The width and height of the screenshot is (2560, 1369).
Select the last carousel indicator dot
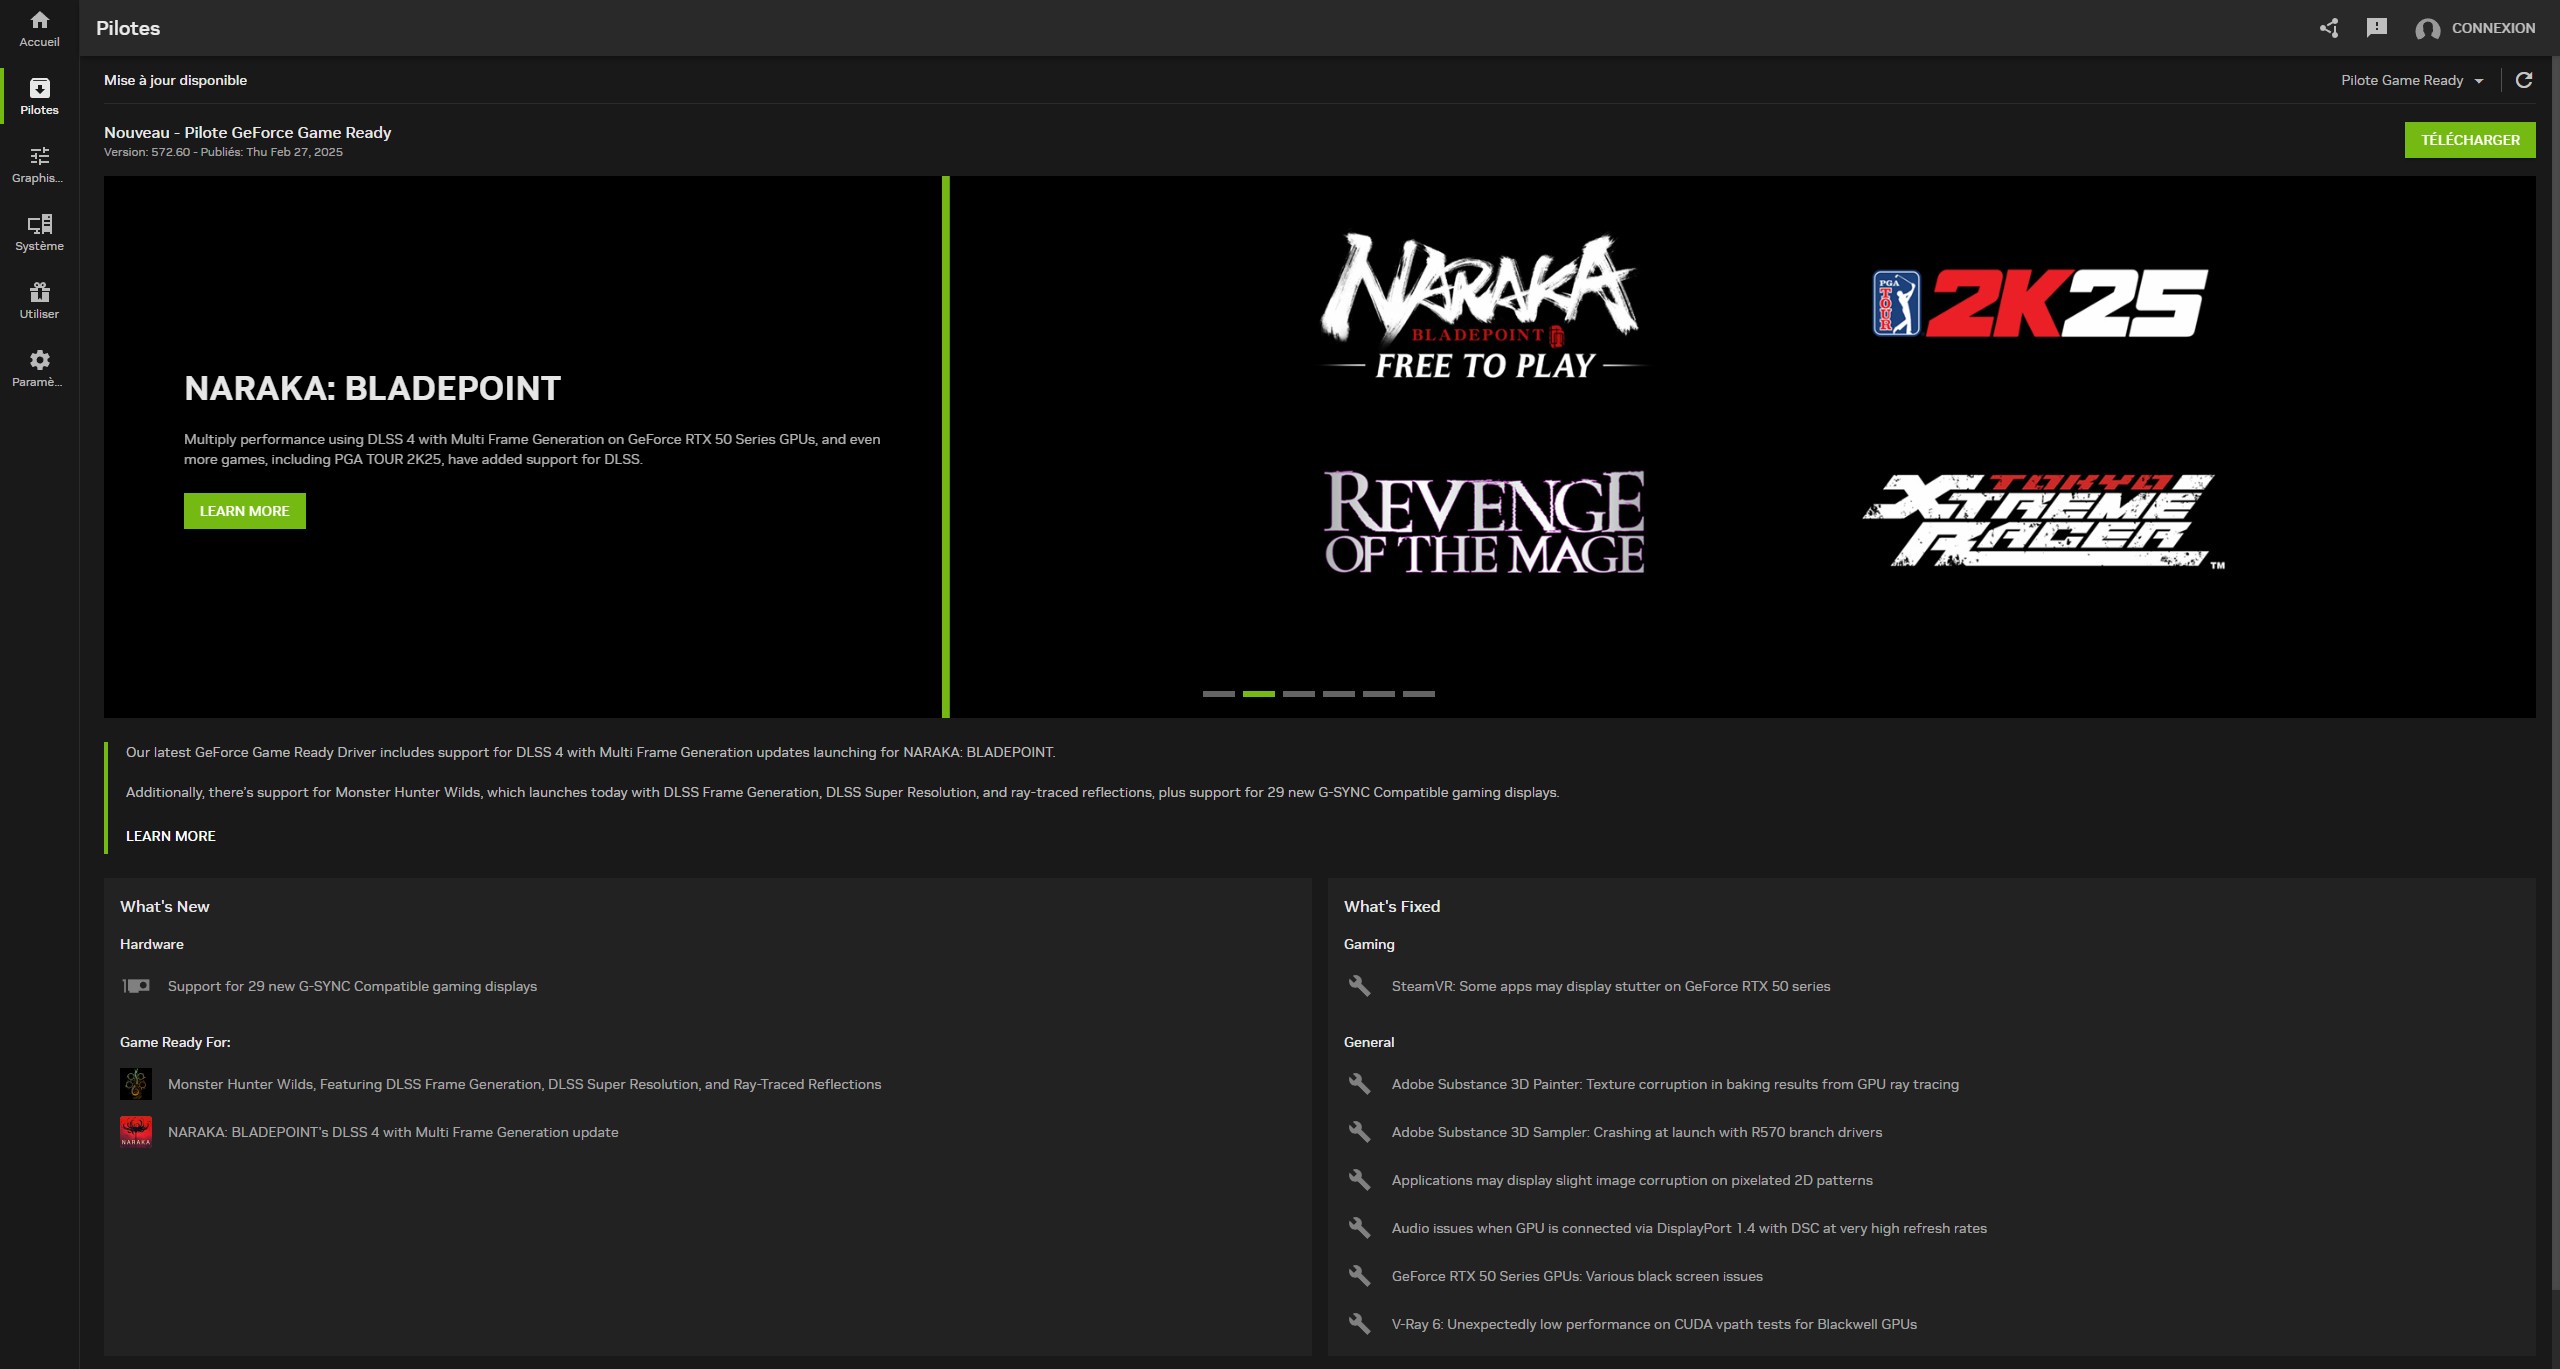click(x=1418, y=693)
